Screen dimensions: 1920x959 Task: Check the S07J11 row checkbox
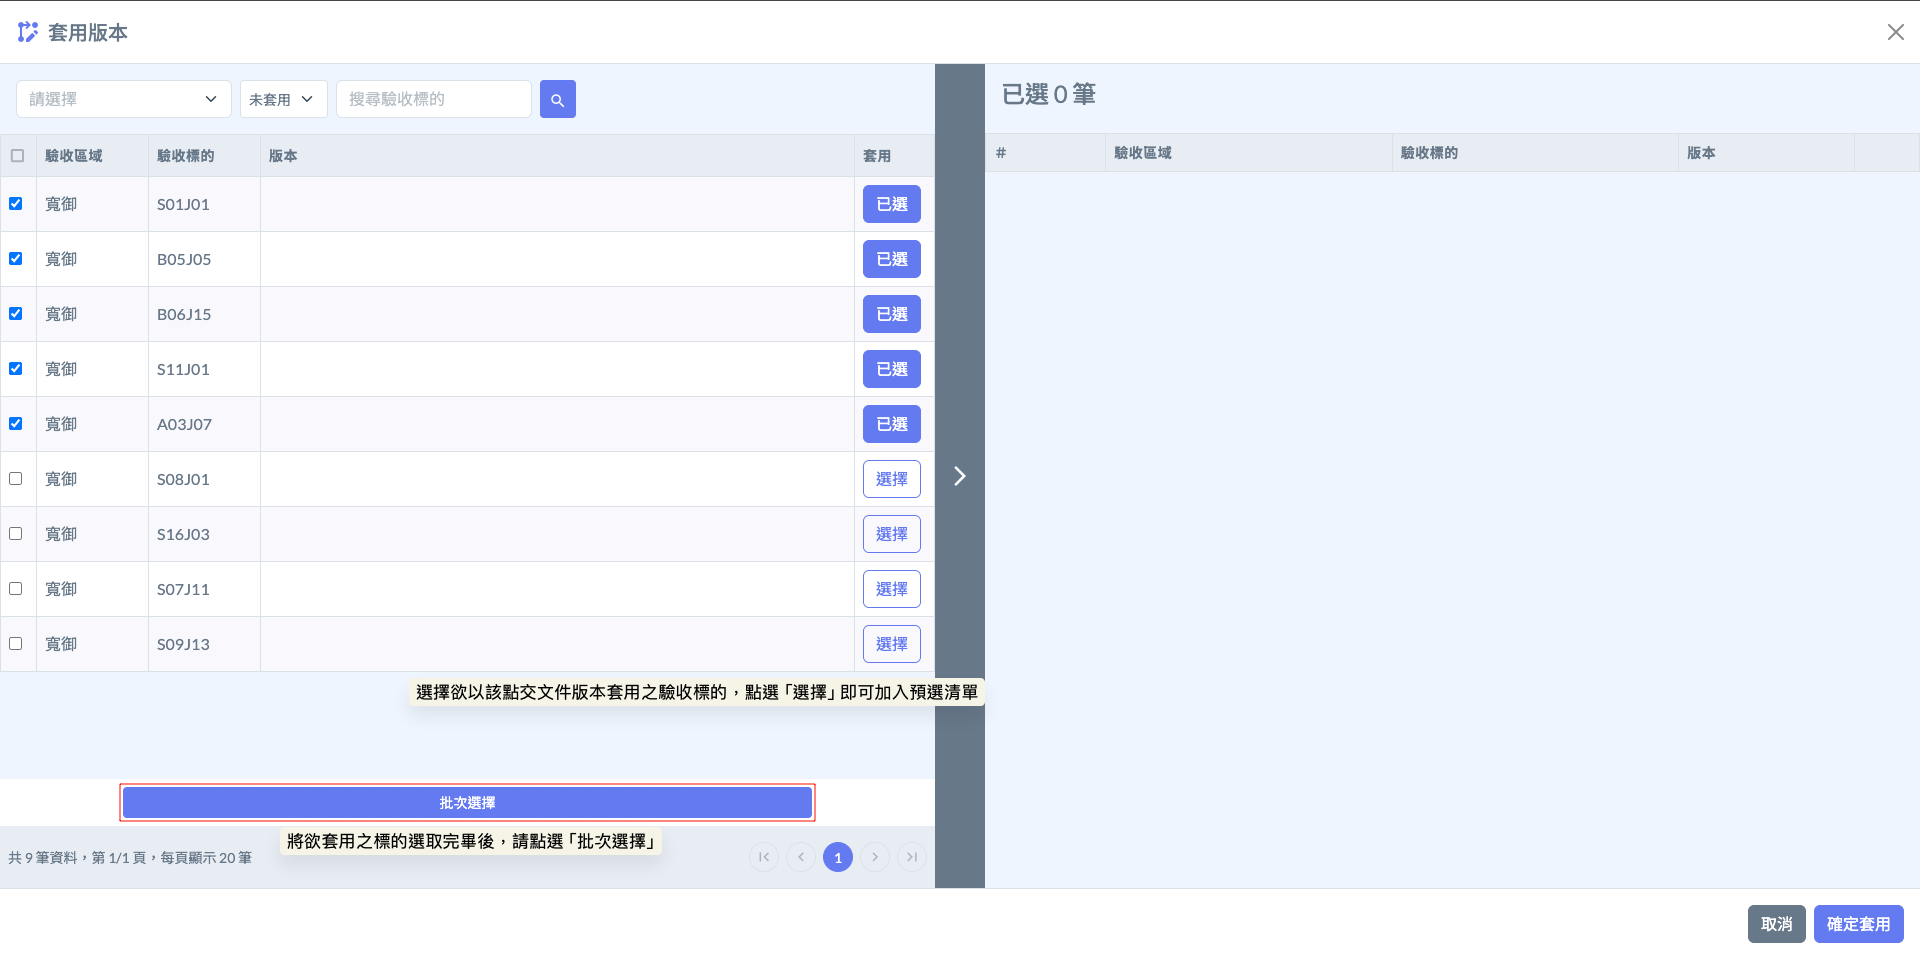[x=16, y=588]
